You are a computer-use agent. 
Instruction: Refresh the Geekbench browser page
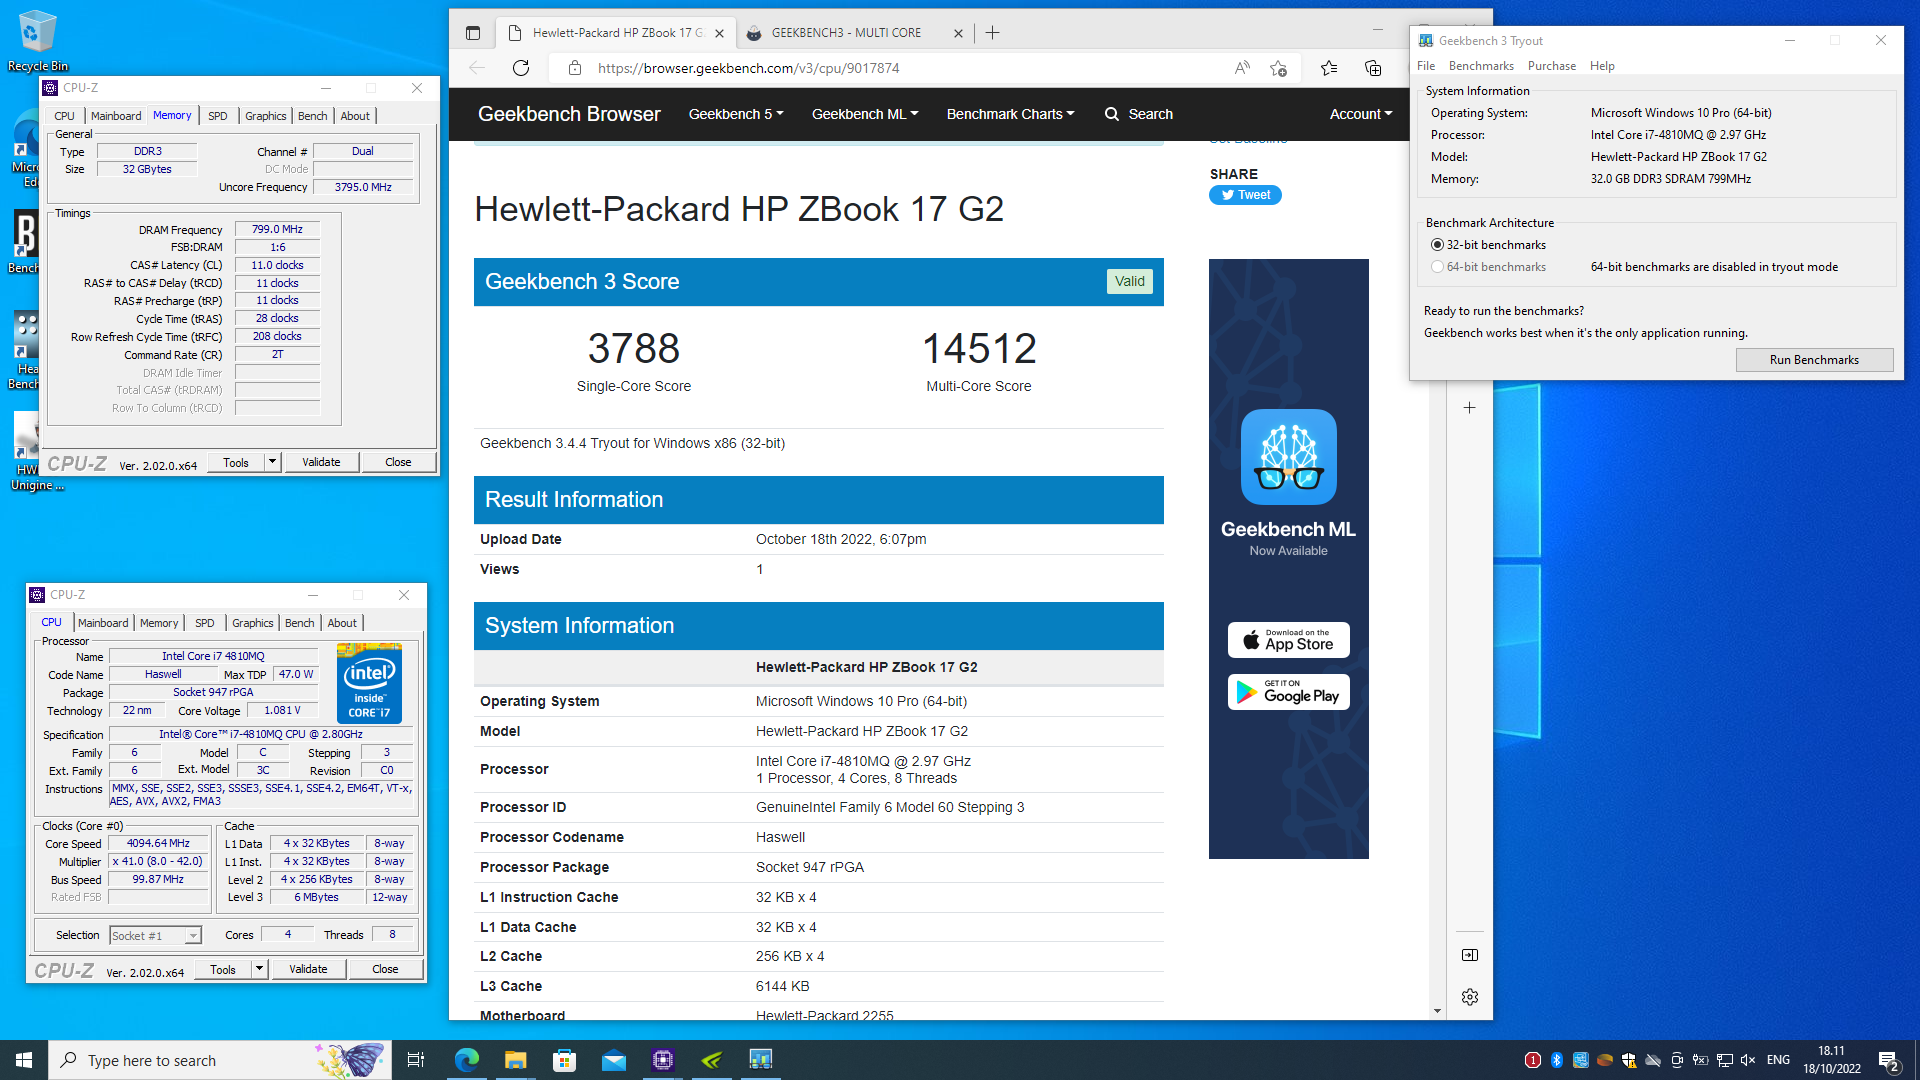[521, 68]
